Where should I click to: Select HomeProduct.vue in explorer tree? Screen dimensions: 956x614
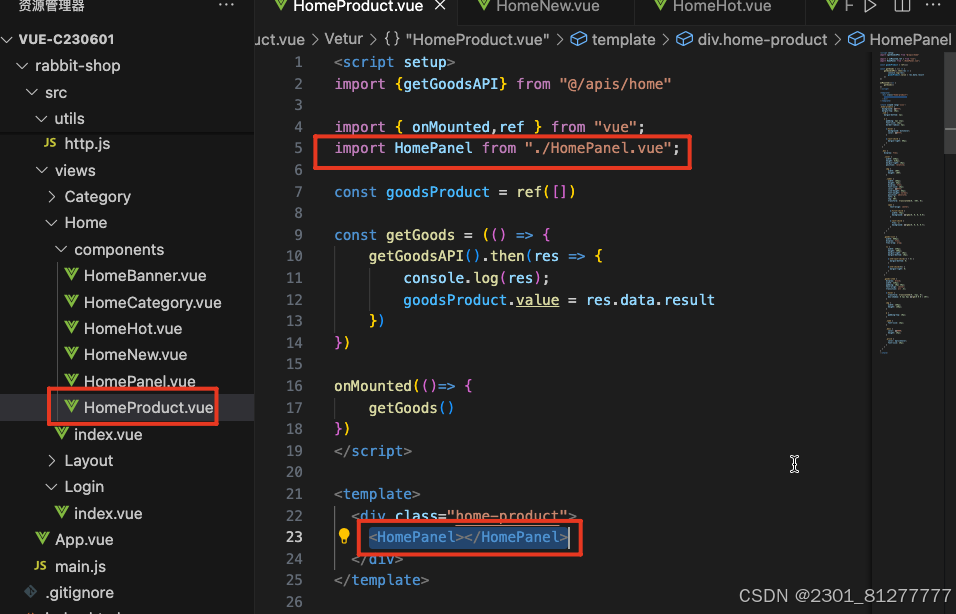[149, 407]
